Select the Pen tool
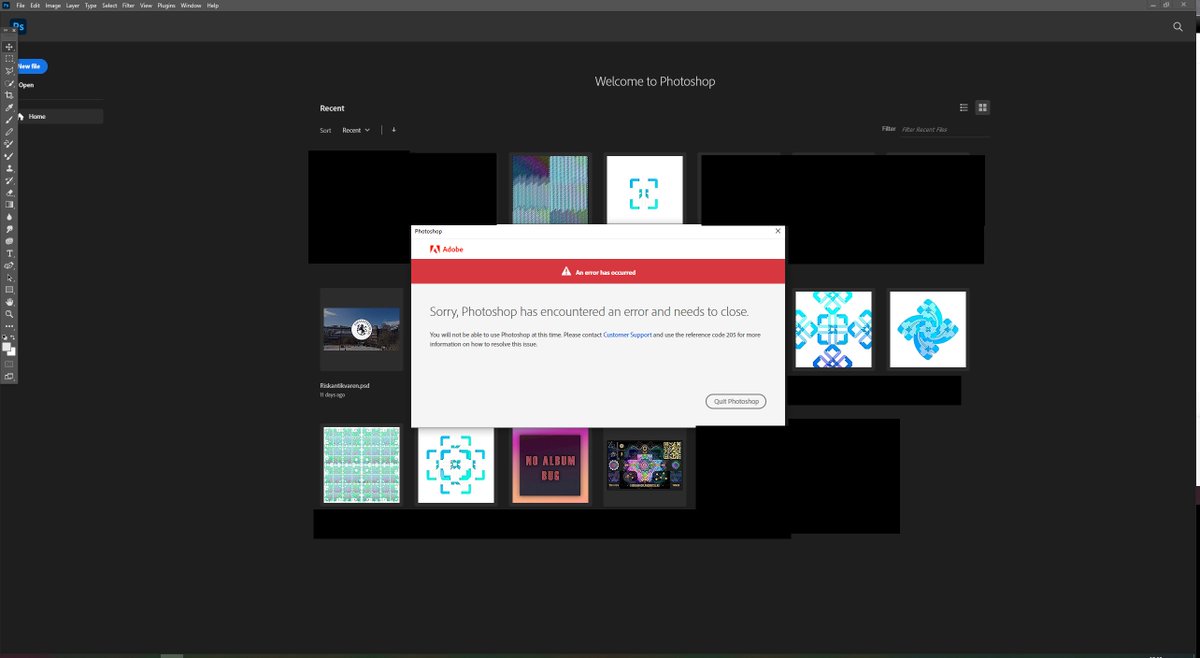1200x658 pixels. click(9, 241)
